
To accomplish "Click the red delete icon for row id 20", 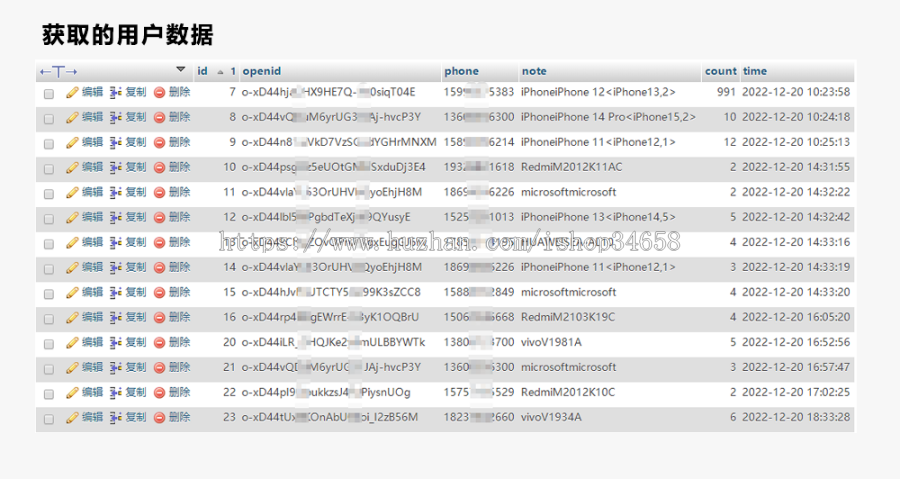I will 160,342.
